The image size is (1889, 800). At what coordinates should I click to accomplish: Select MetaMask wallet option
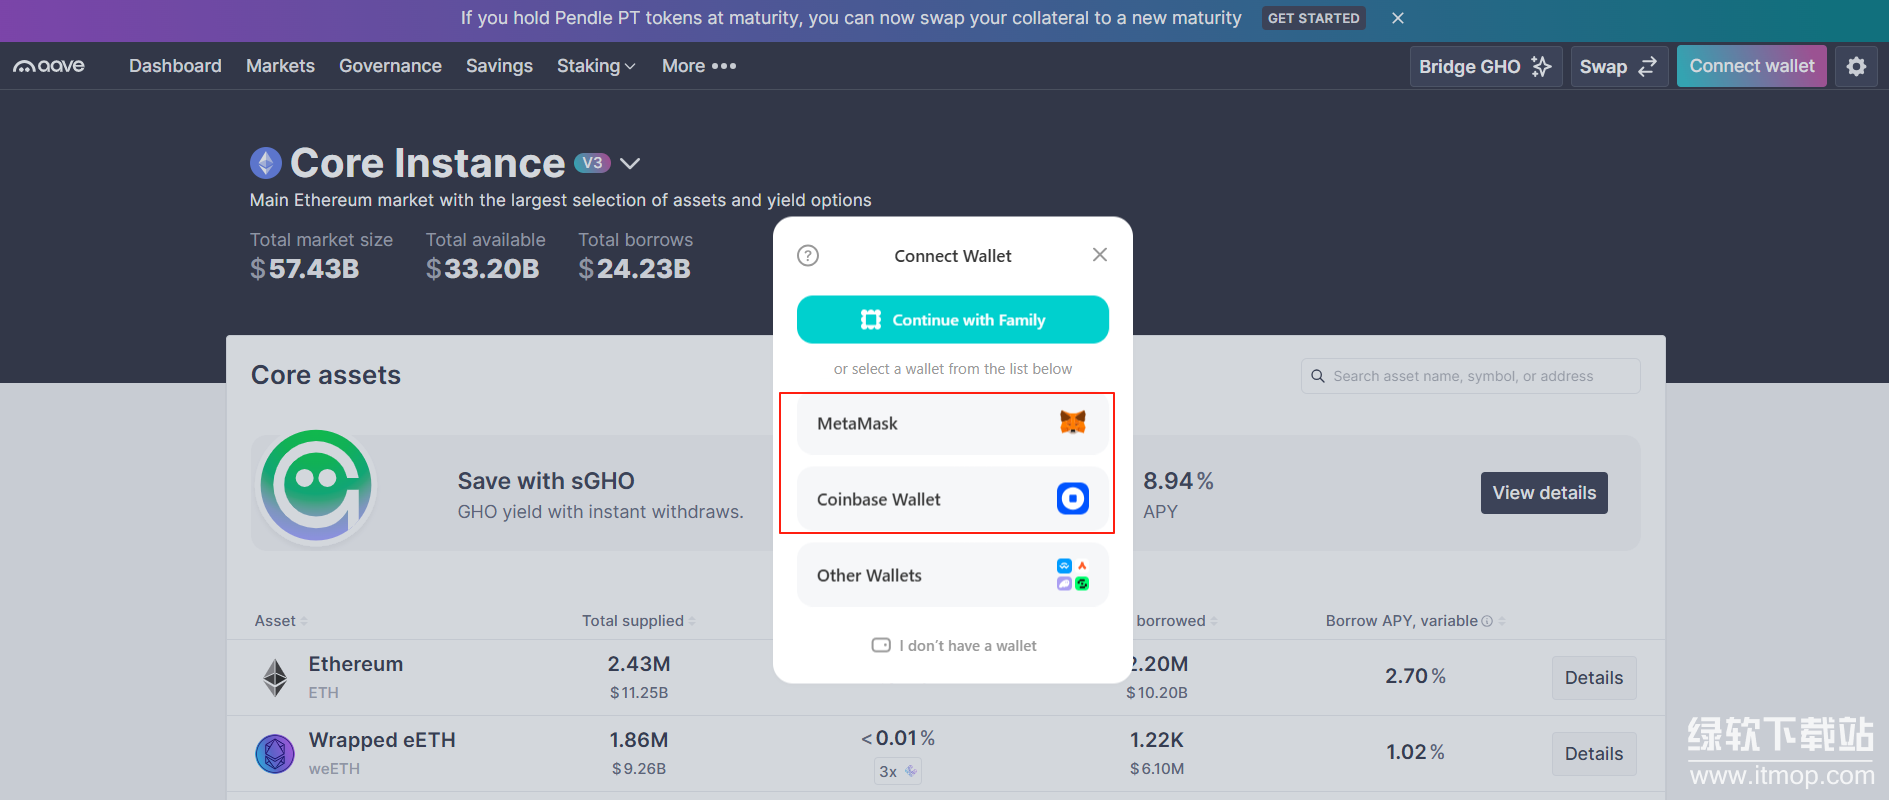point(952,424)
